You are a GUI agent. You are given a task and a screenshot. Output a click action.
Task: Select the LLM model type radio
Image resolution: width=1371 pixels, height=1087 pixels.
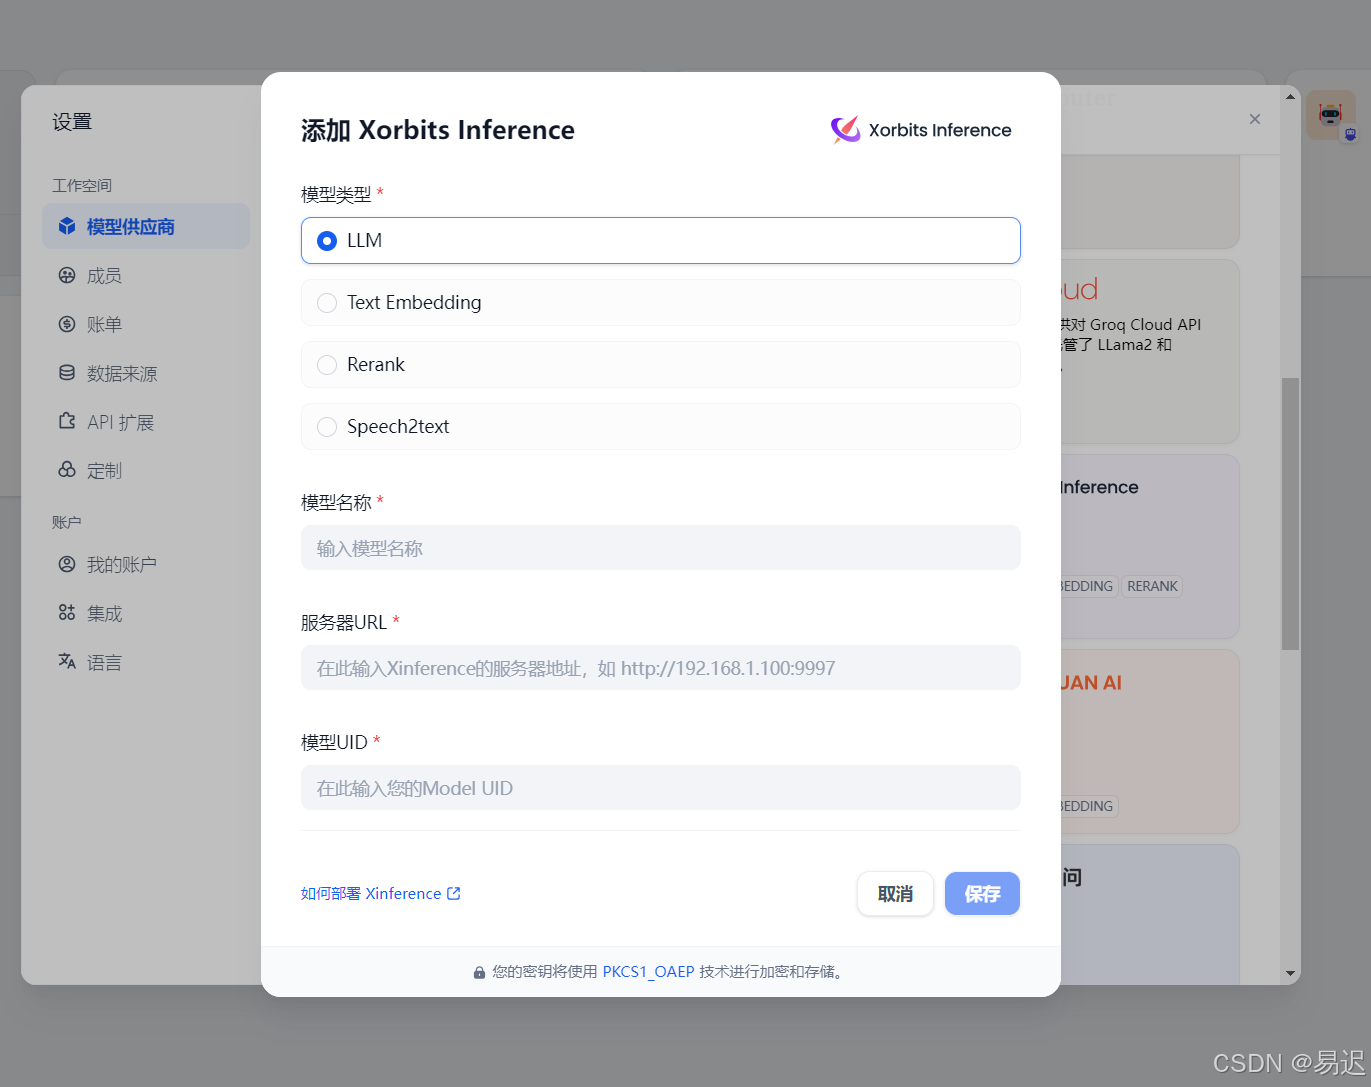[x=660, y=240]
